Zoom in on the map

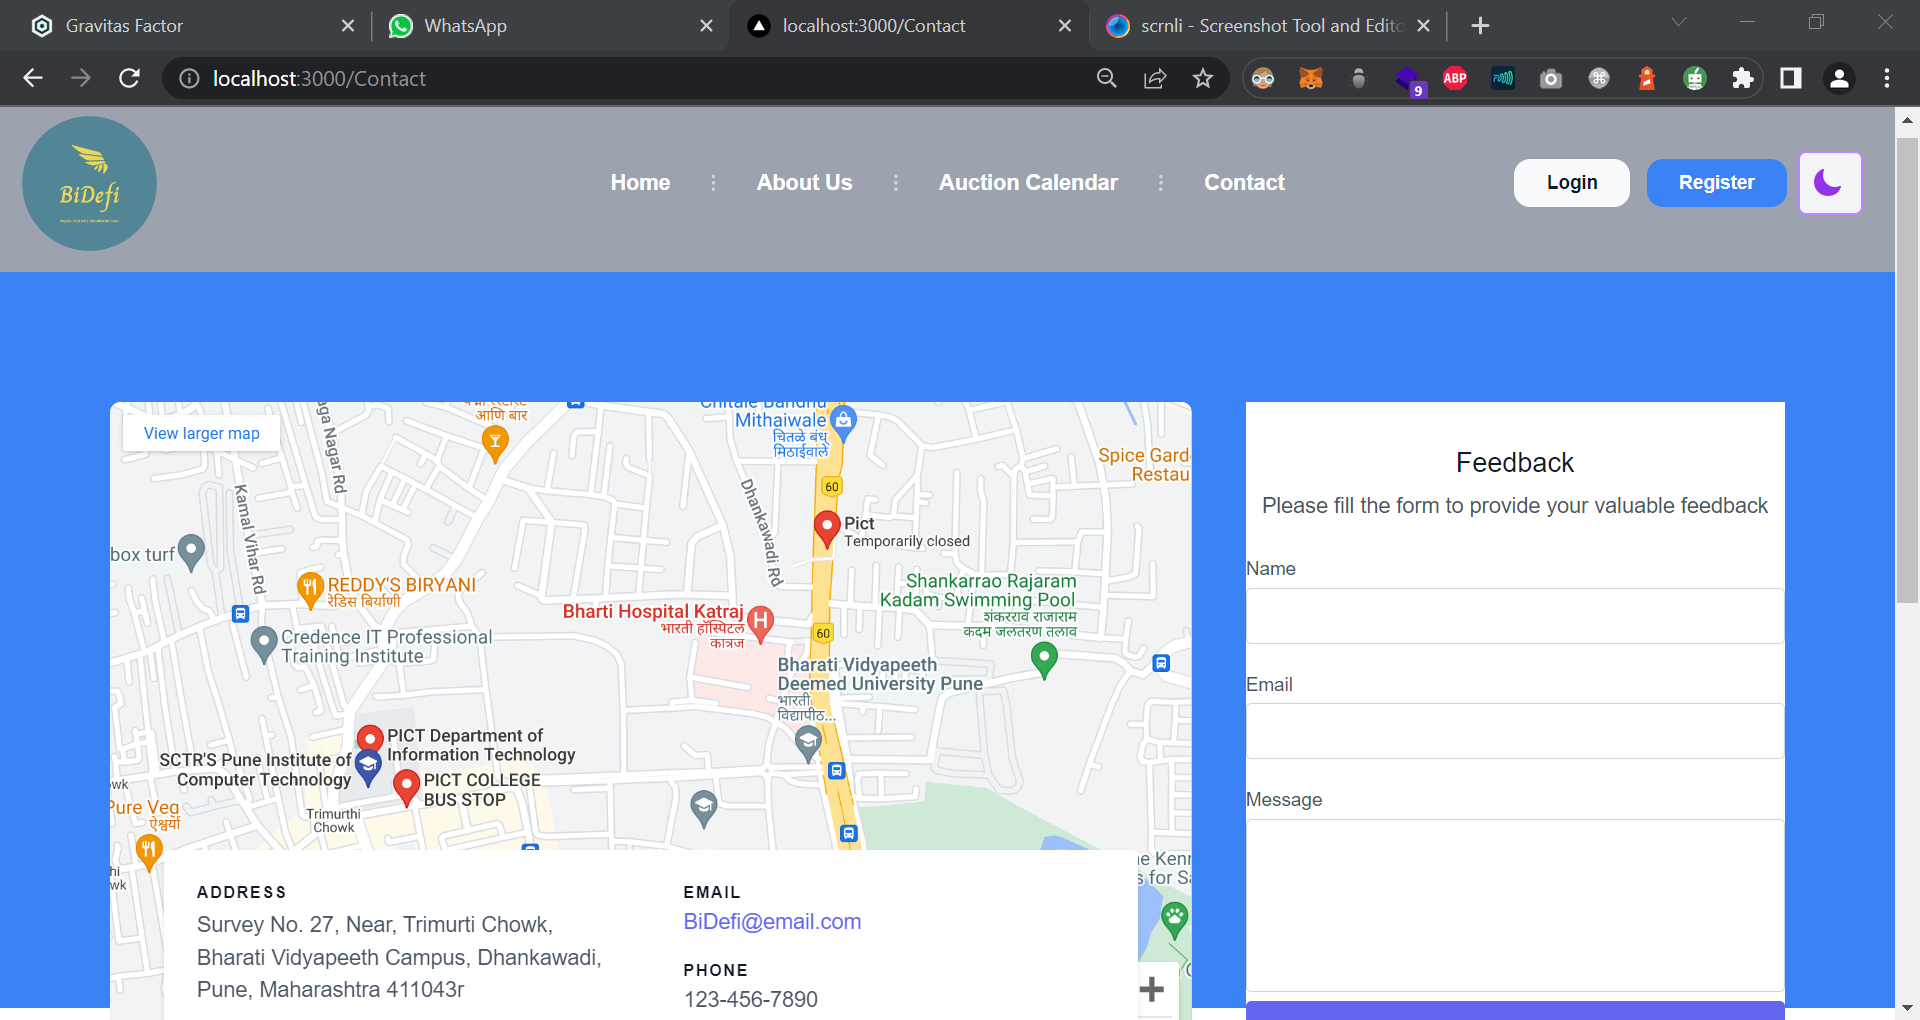coord(1152,990)
